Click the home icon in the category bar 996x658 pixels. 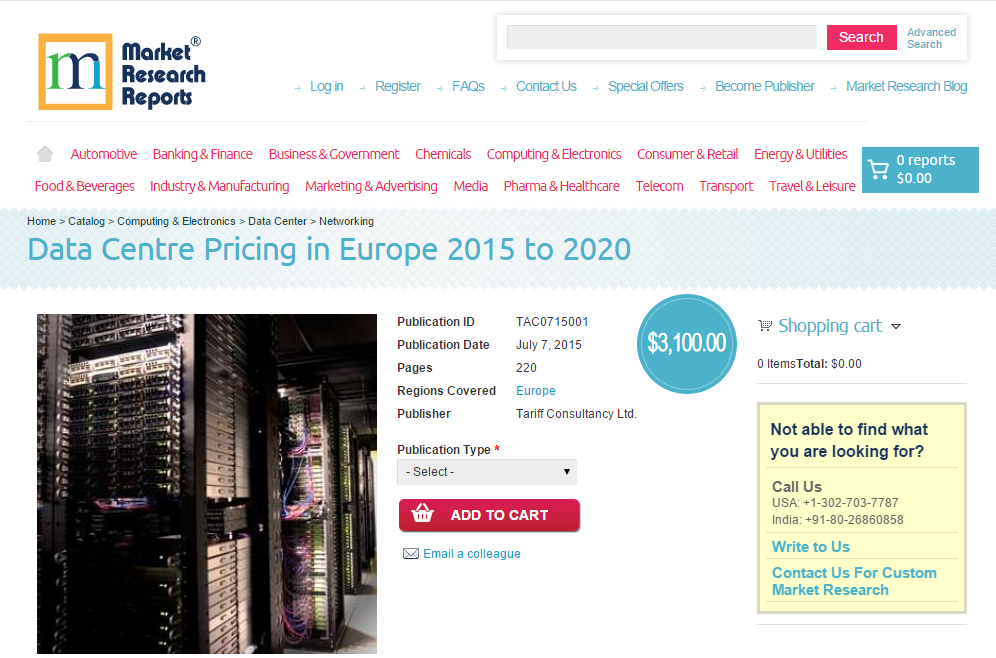pos(44,153)
